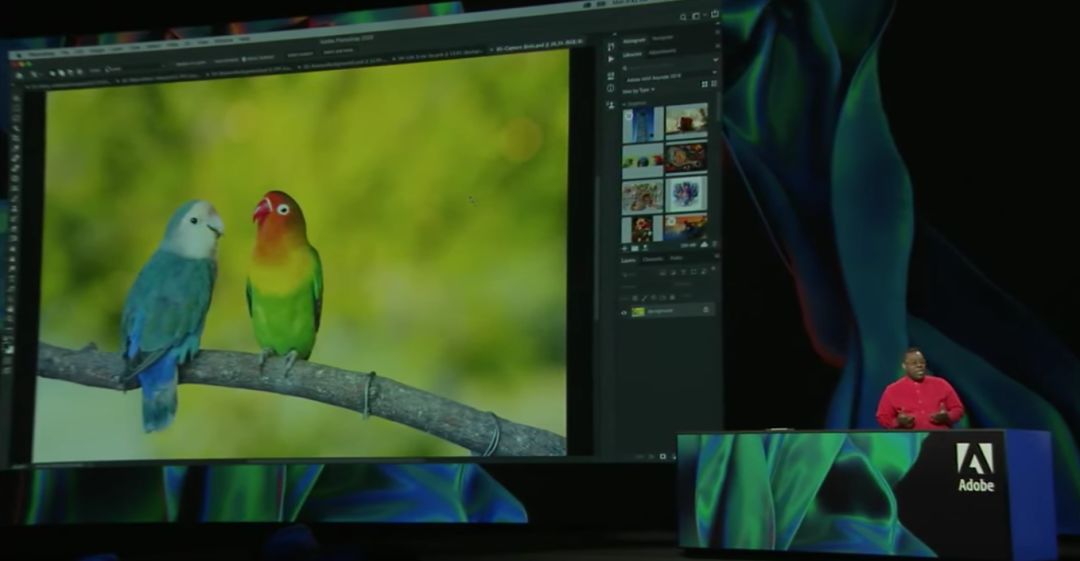Click the Select Subject button
The width and height of the screenshot is (1080, 561).
[299, 54]
